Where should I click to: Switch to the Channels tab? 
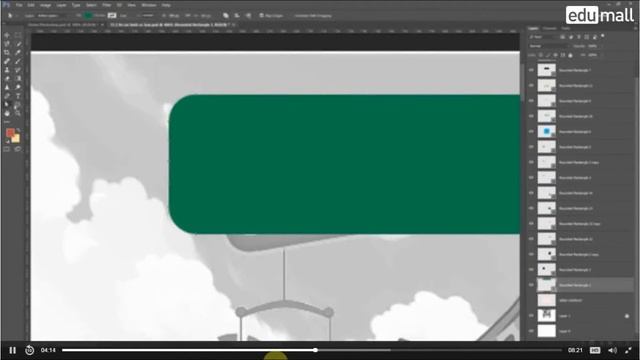click(550, 29)
